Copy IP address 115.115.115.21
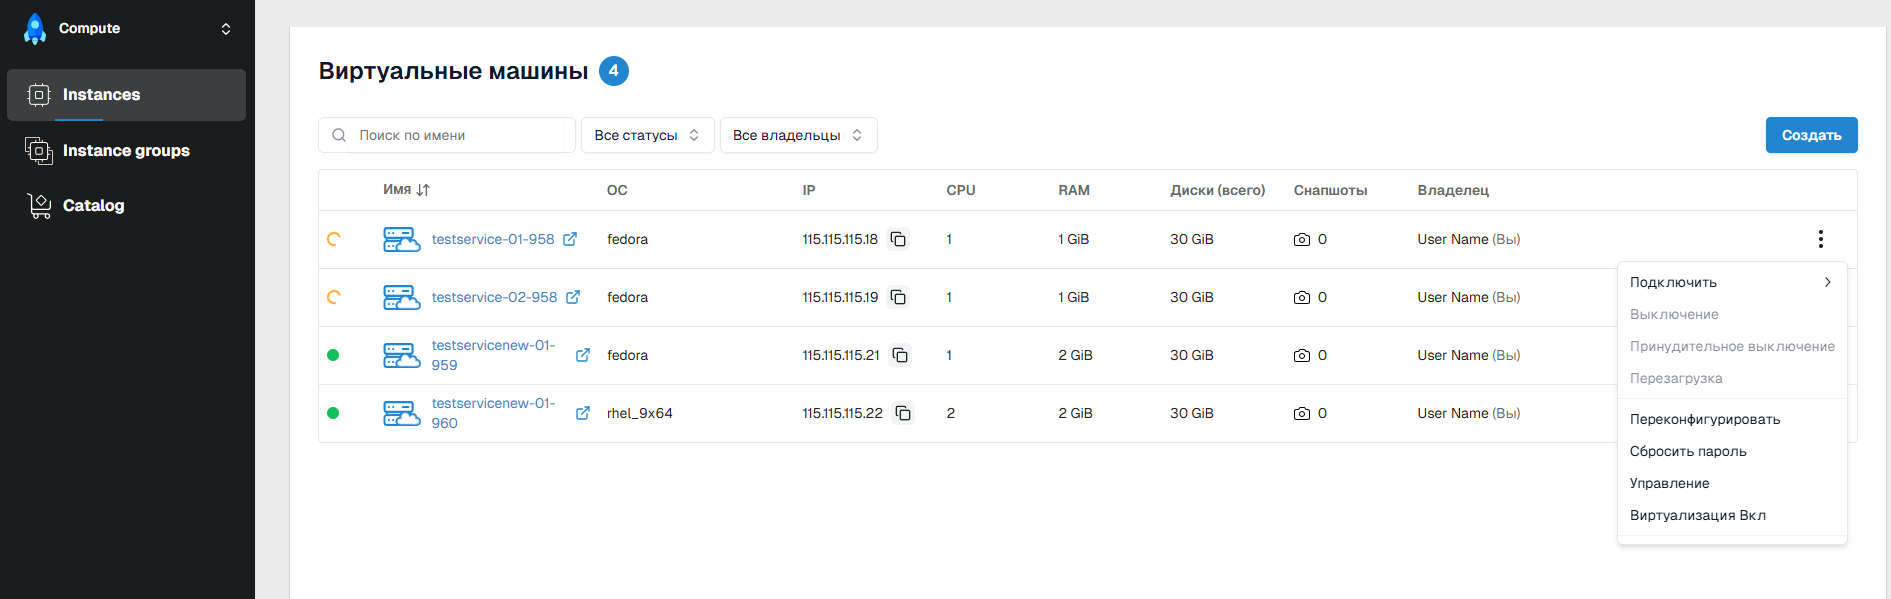The image size is (1891, 599). coord(900,355)
